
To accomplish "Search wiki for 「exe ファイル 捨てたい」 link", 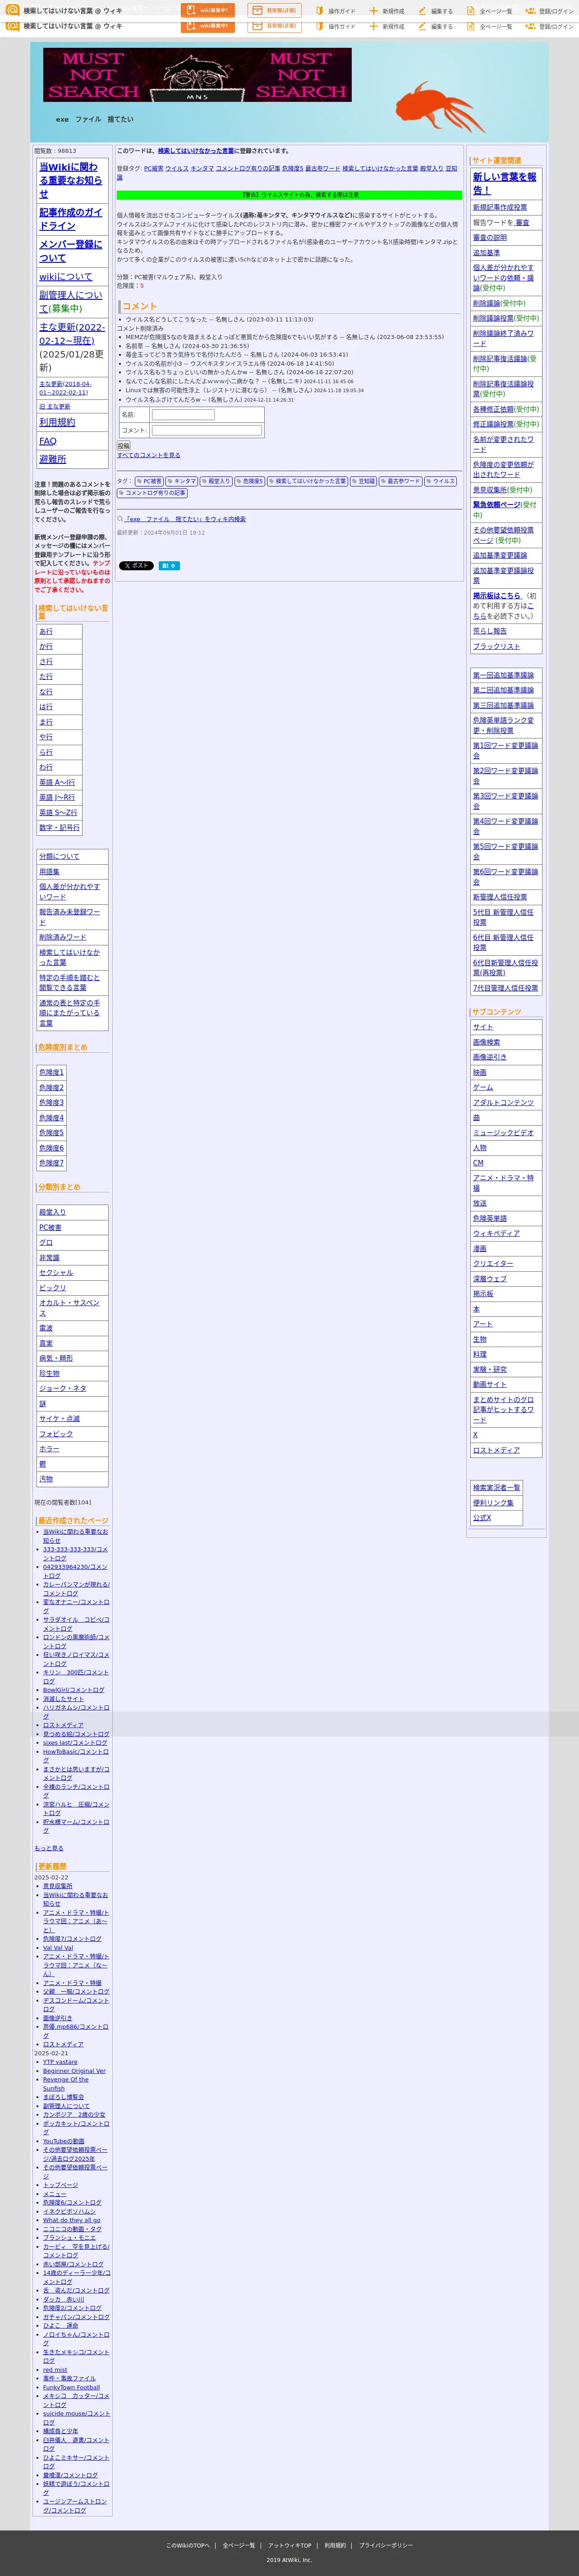I will [x=185, y=519].
